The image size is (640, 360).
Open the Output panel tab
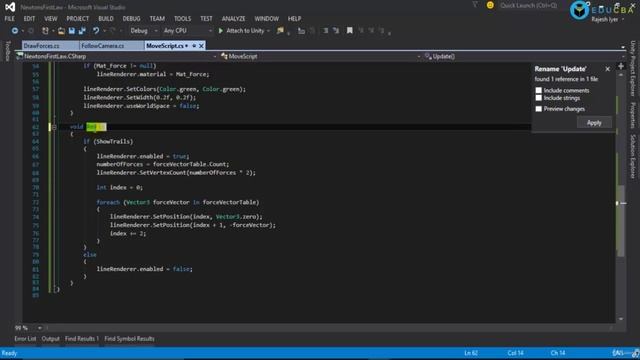tap(51, 339)
